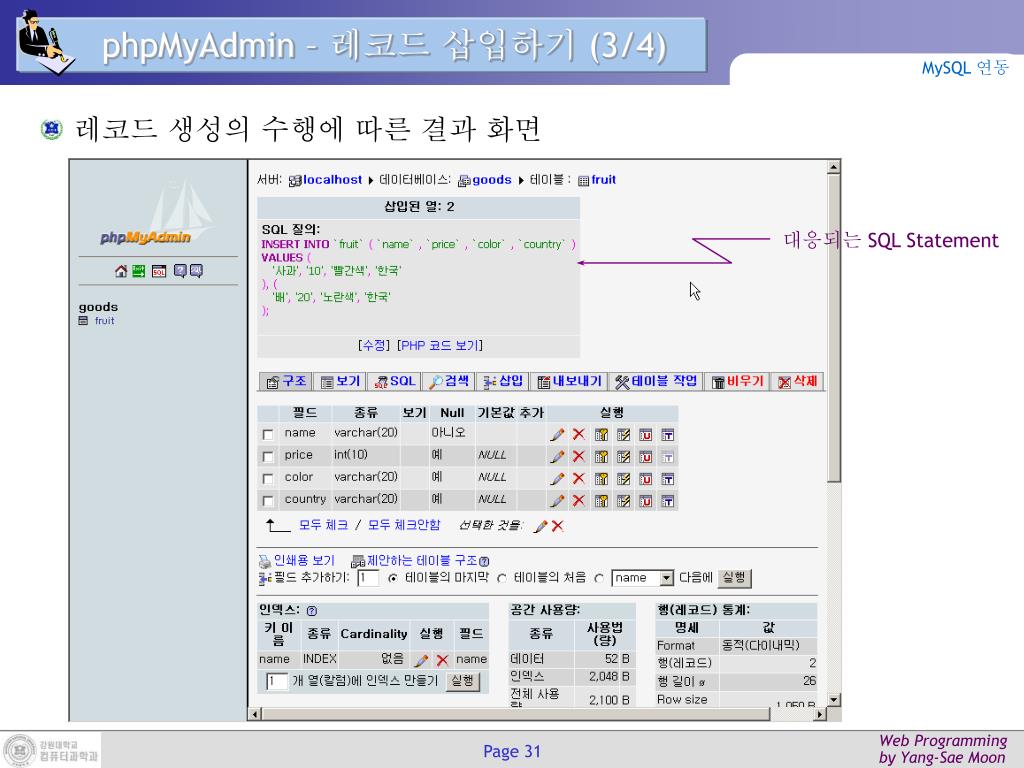Viewport: 1024px width, 768px height.
Task: Click the 모두 체크 link
Action: tap(323, 525)
